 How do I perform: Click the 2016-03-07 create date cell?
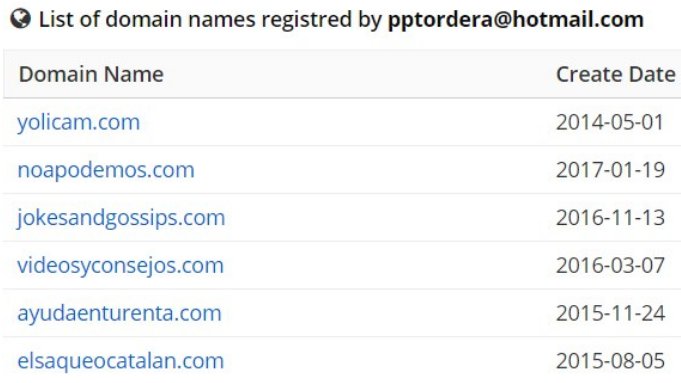(610, 265)
